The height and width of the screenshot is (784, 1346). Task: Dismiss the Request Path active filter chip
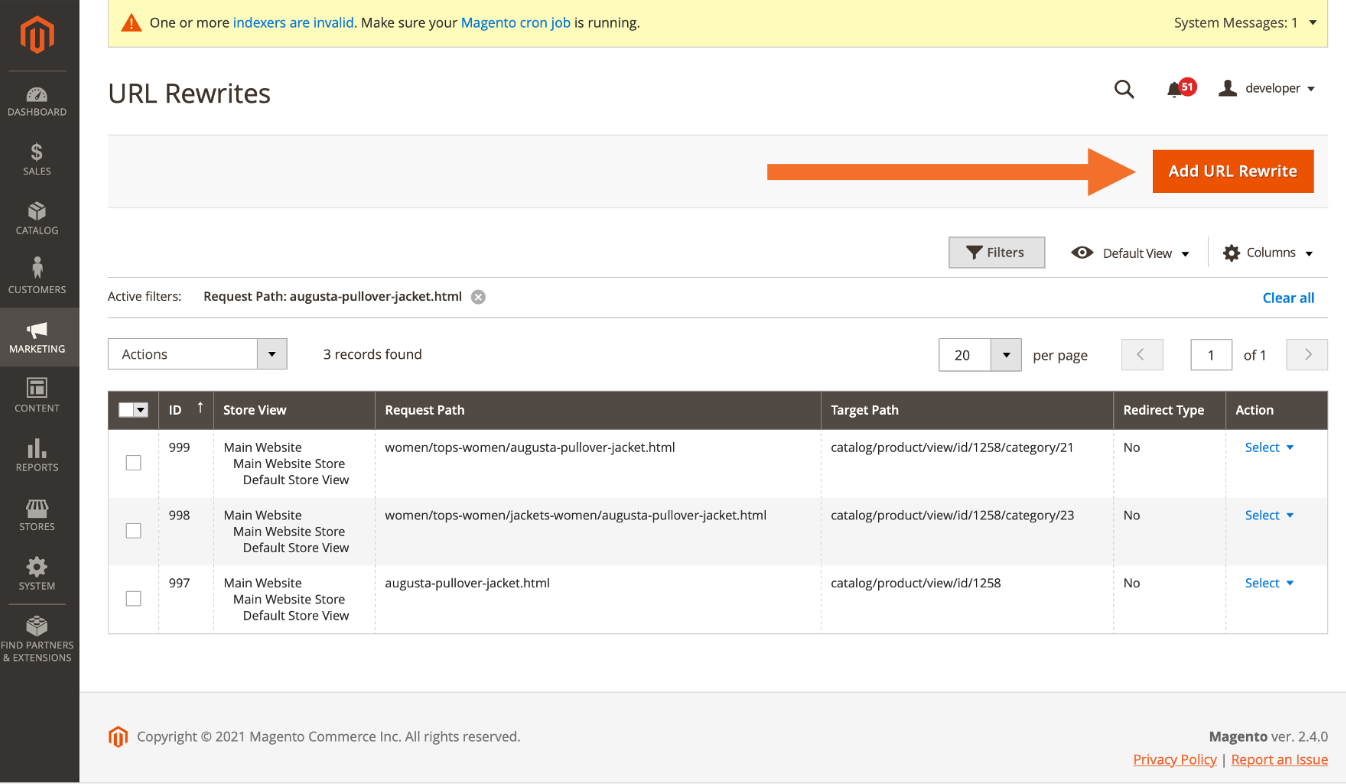click(x=478, y=296)
